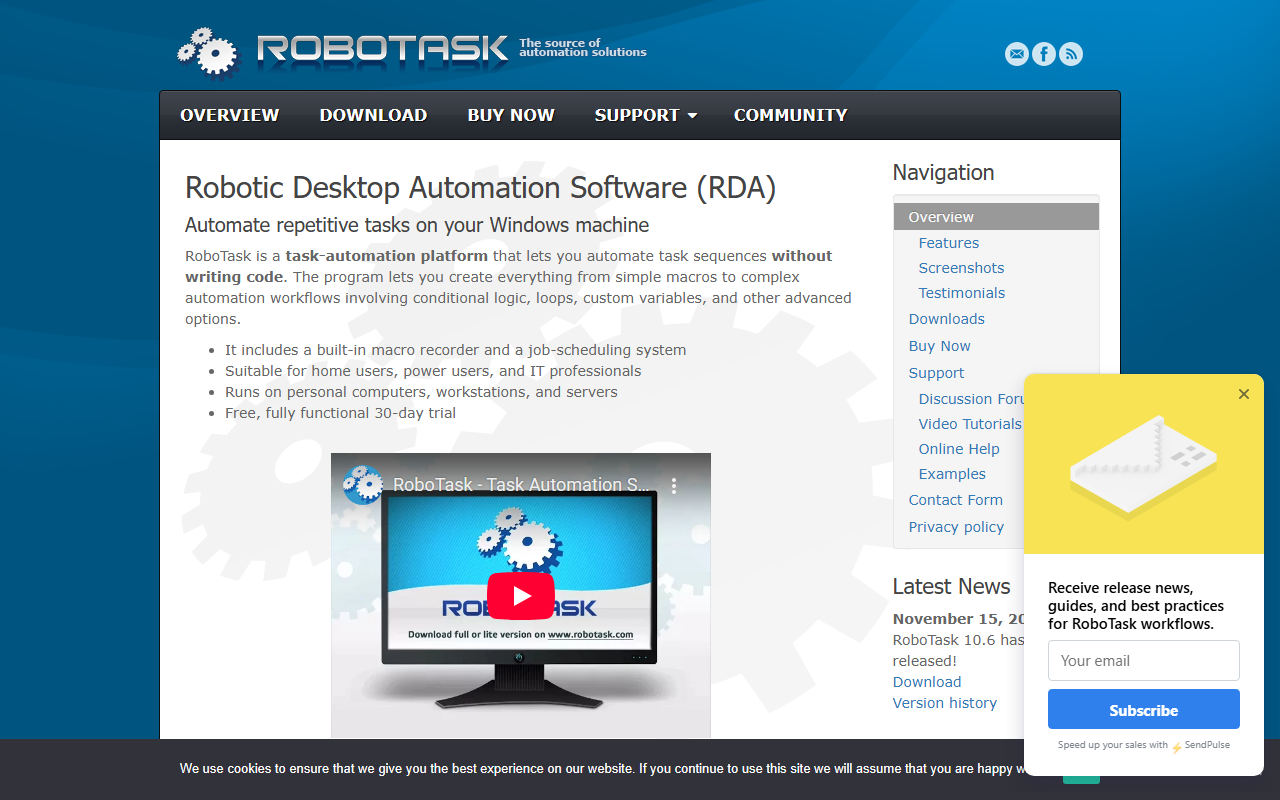Screen dimensions: 1280x800
Task: Open the YouTube video options menu
Action: point(674,485)
